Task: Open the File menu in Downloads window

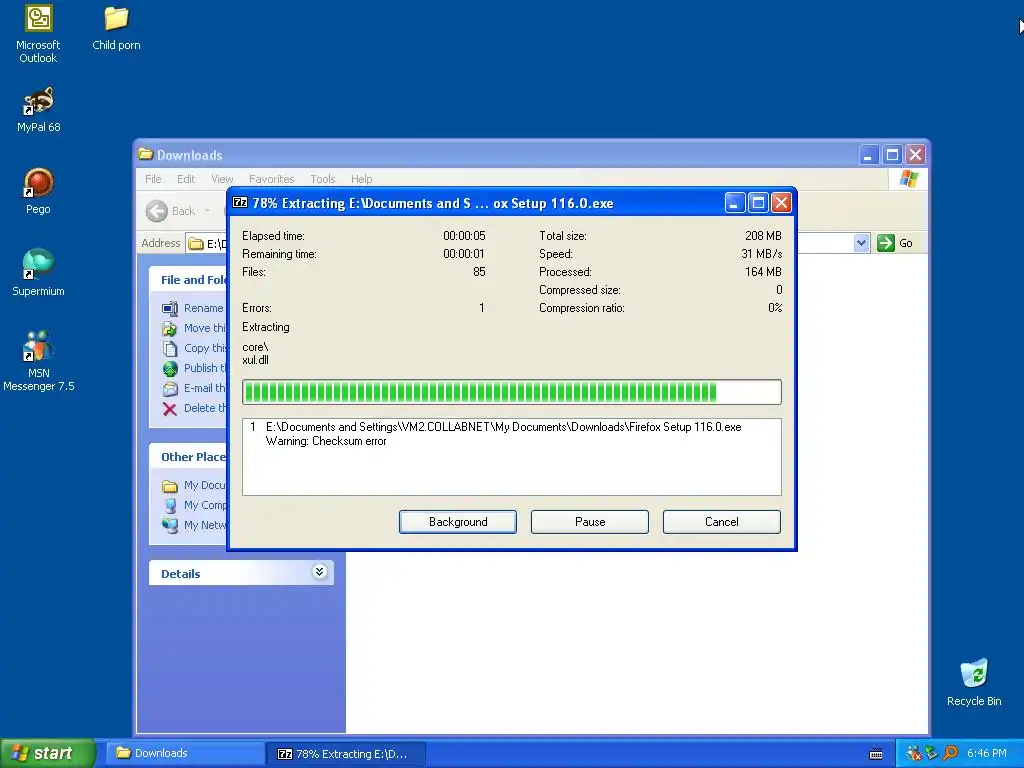Action: [x=153, y=179]
